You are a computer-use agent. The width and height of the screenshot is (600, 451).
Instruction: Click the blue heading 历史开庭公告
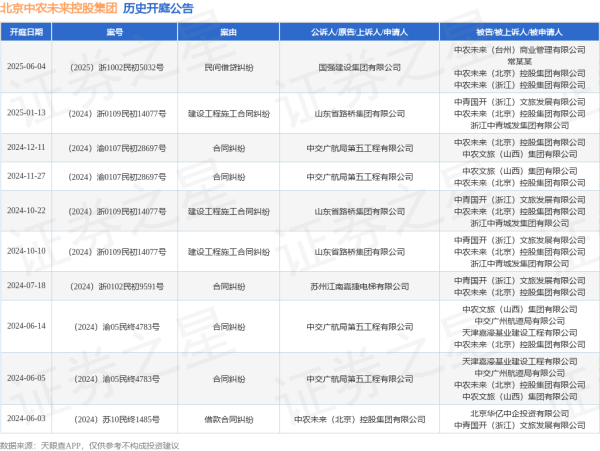point(158,8)
